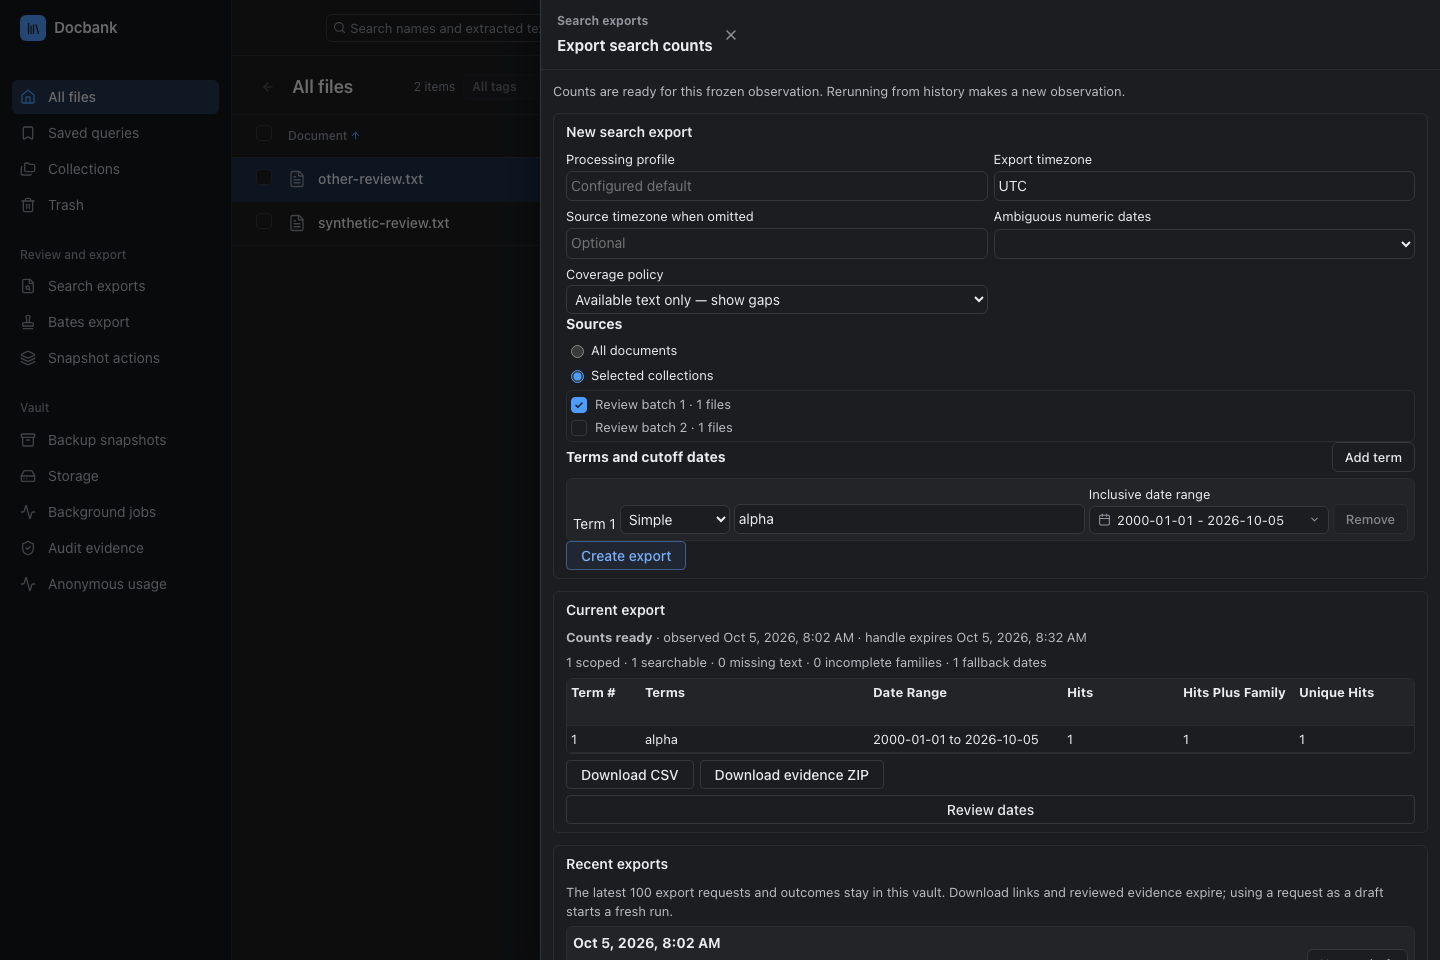Open Saved queries in sidebar

pos(115,133)
